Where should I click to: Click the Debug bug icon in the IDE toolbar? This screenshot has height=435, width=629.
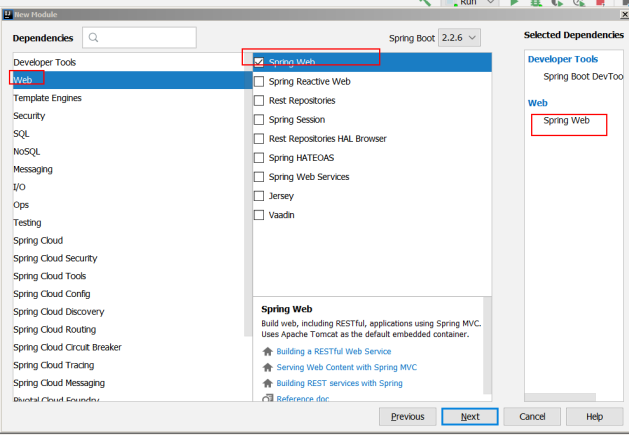[536, 2]
